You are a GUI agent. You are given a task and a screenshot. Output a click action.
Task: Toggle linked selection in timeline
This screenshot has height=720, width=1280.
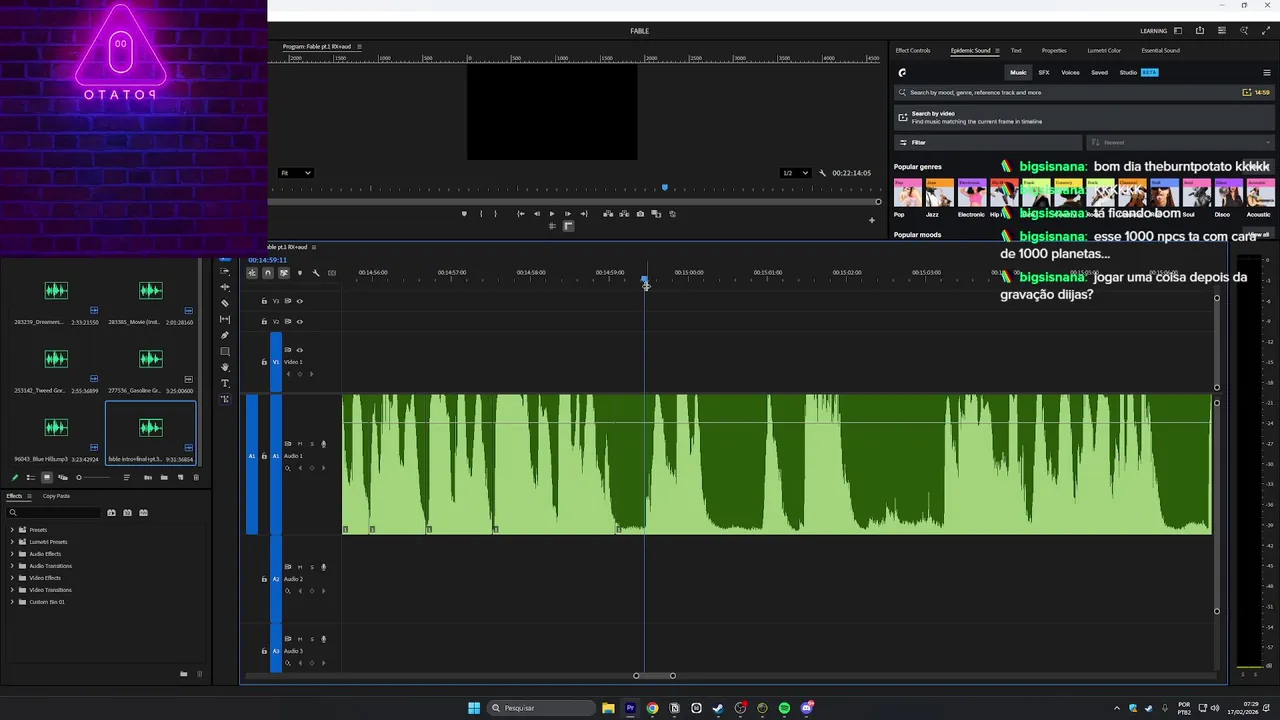[283, 273]
